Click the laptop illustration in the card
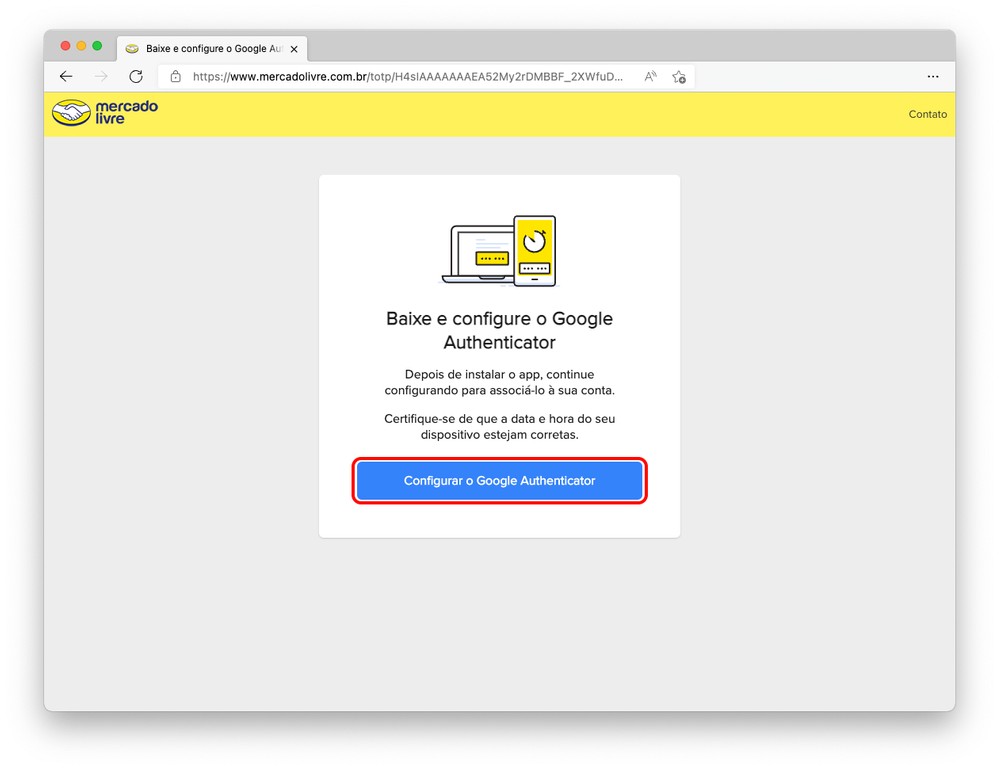The width and height of the screenshot is (1000, 770). click(477, 256)
